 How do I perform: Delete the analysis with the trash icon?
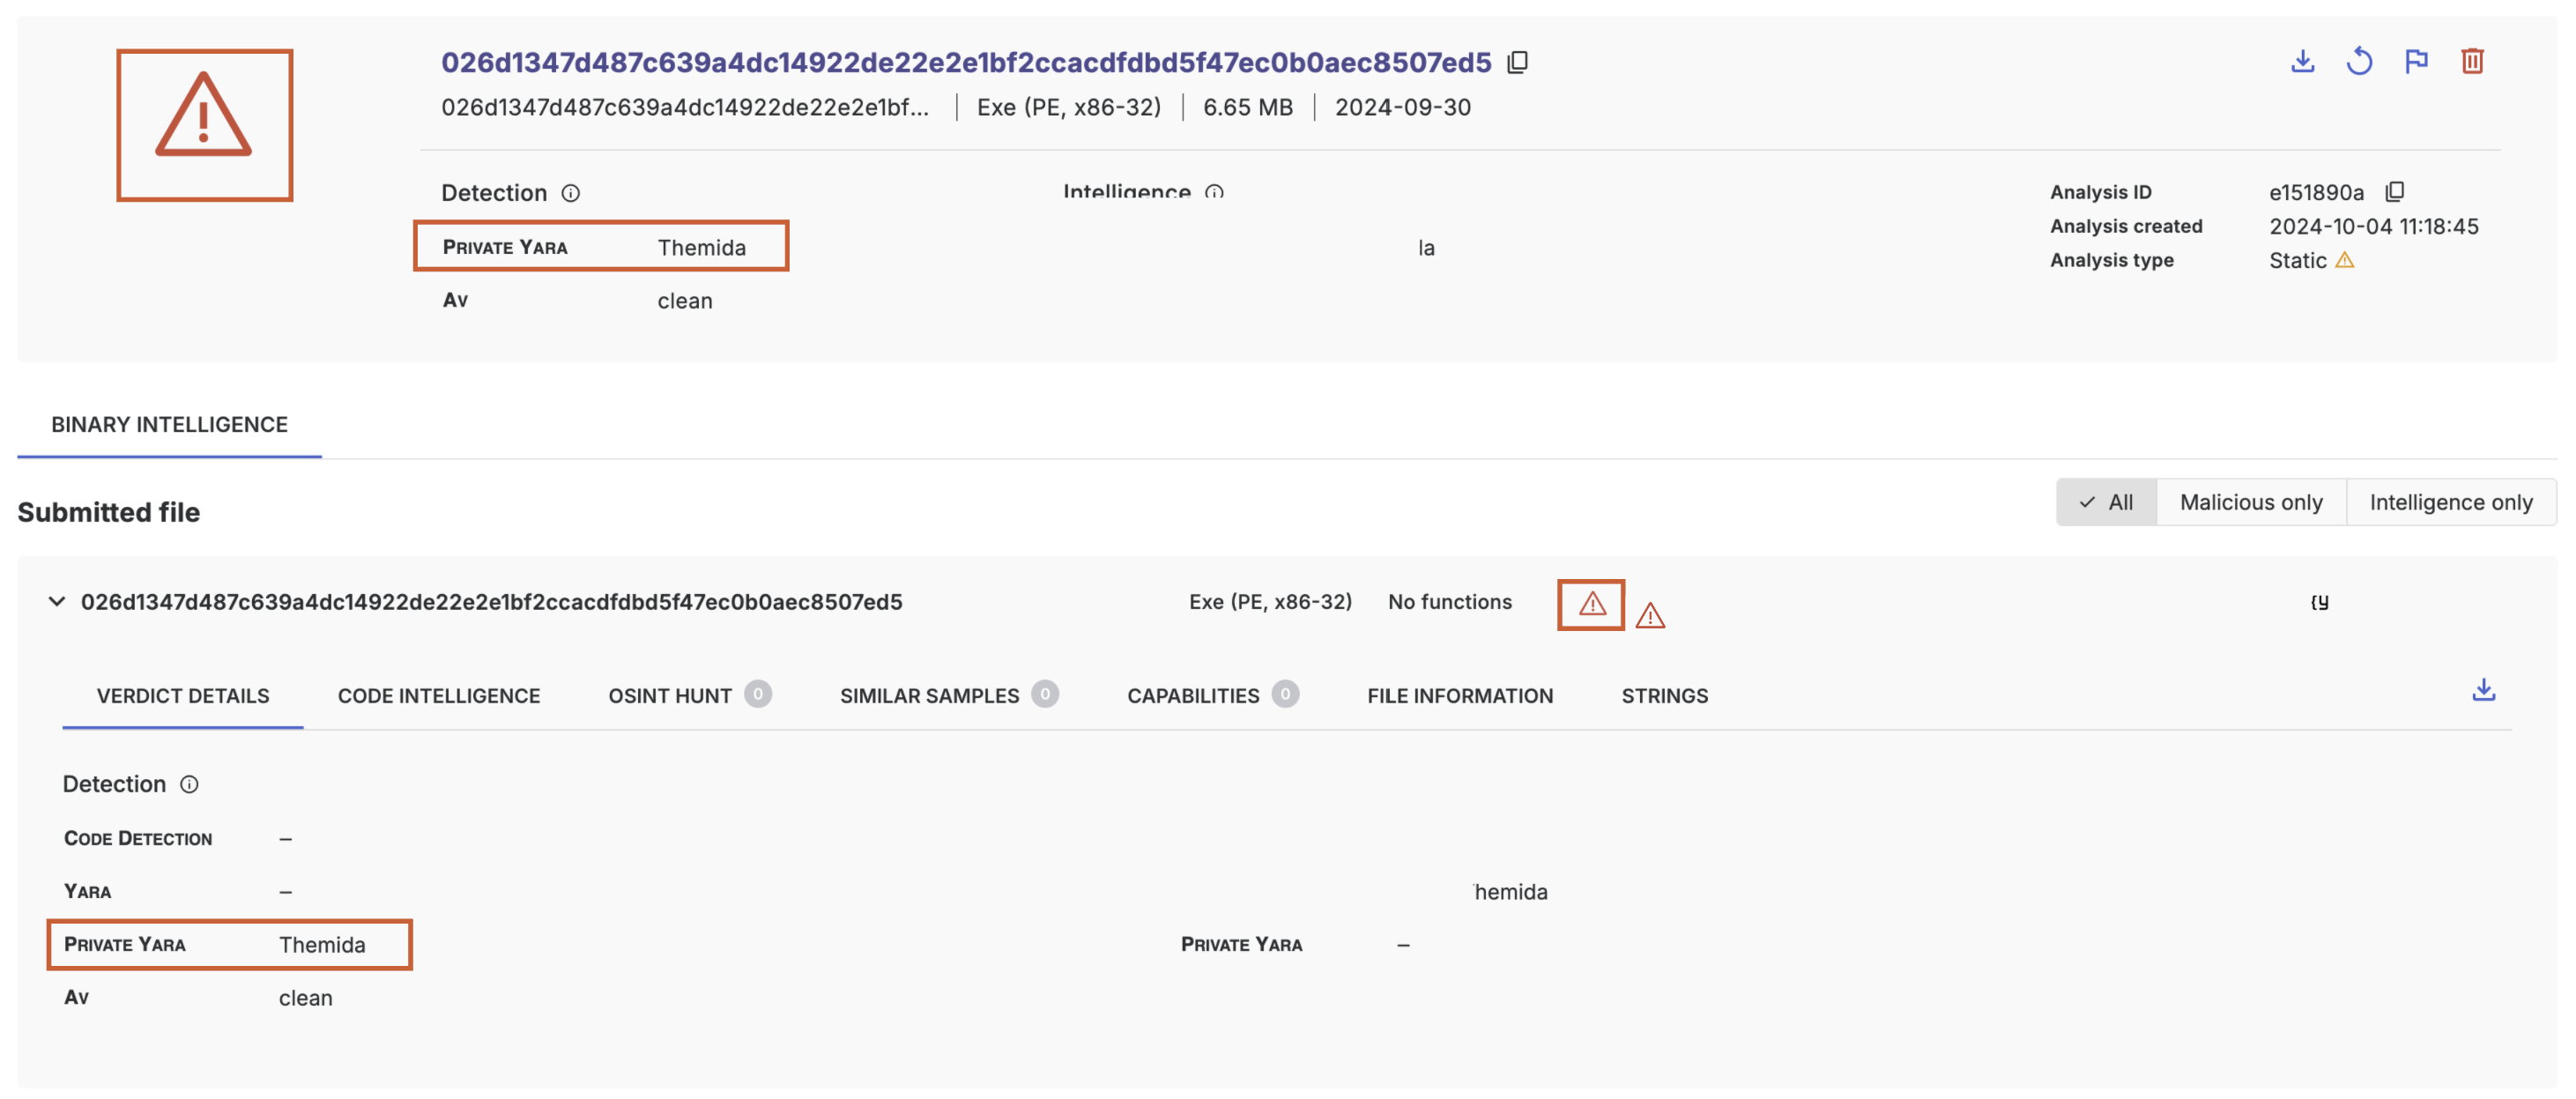[2472, 61]
